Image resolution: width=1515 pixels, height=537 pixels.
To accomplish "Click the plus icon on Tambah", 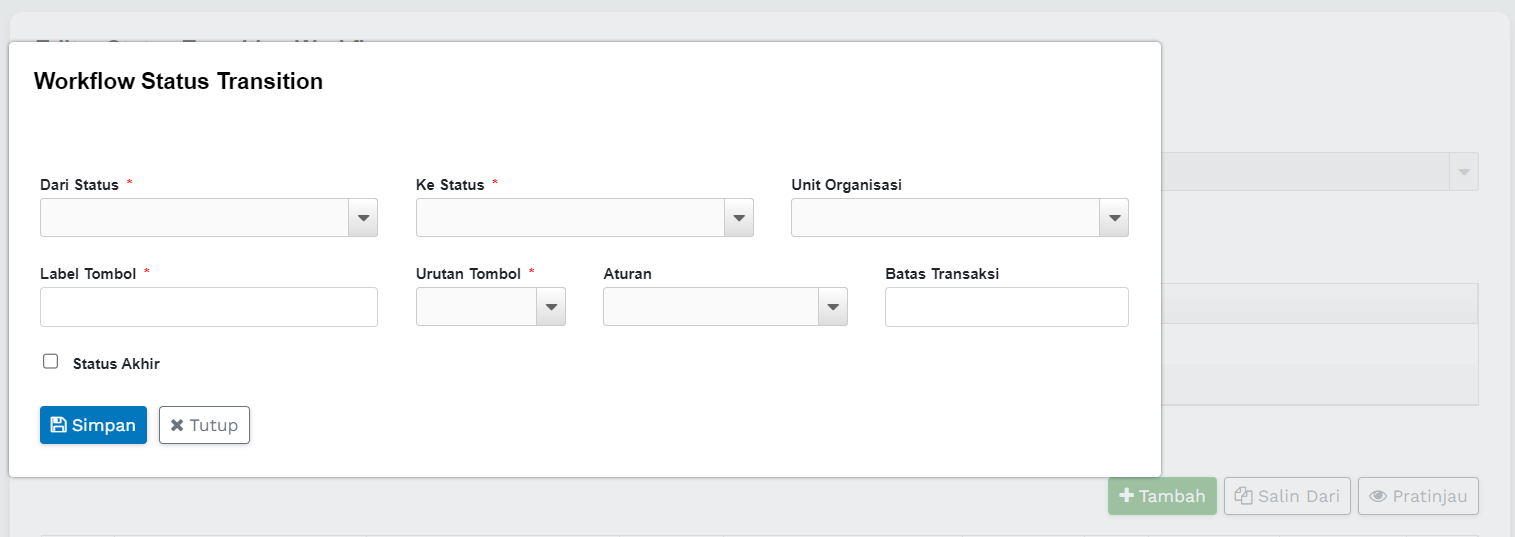I will pyautogui.click(x=1126, y=496).
